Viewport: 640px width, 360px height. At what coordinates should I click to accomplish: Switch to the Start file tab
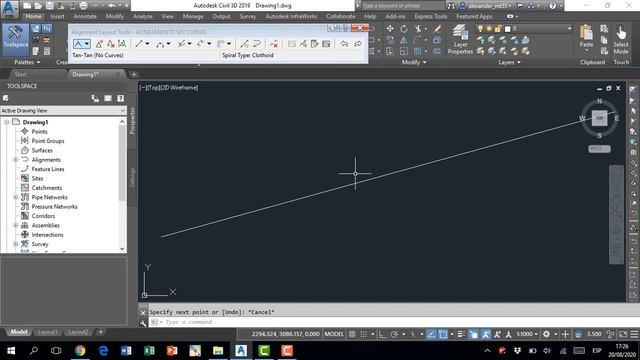(x=20, y=74)
